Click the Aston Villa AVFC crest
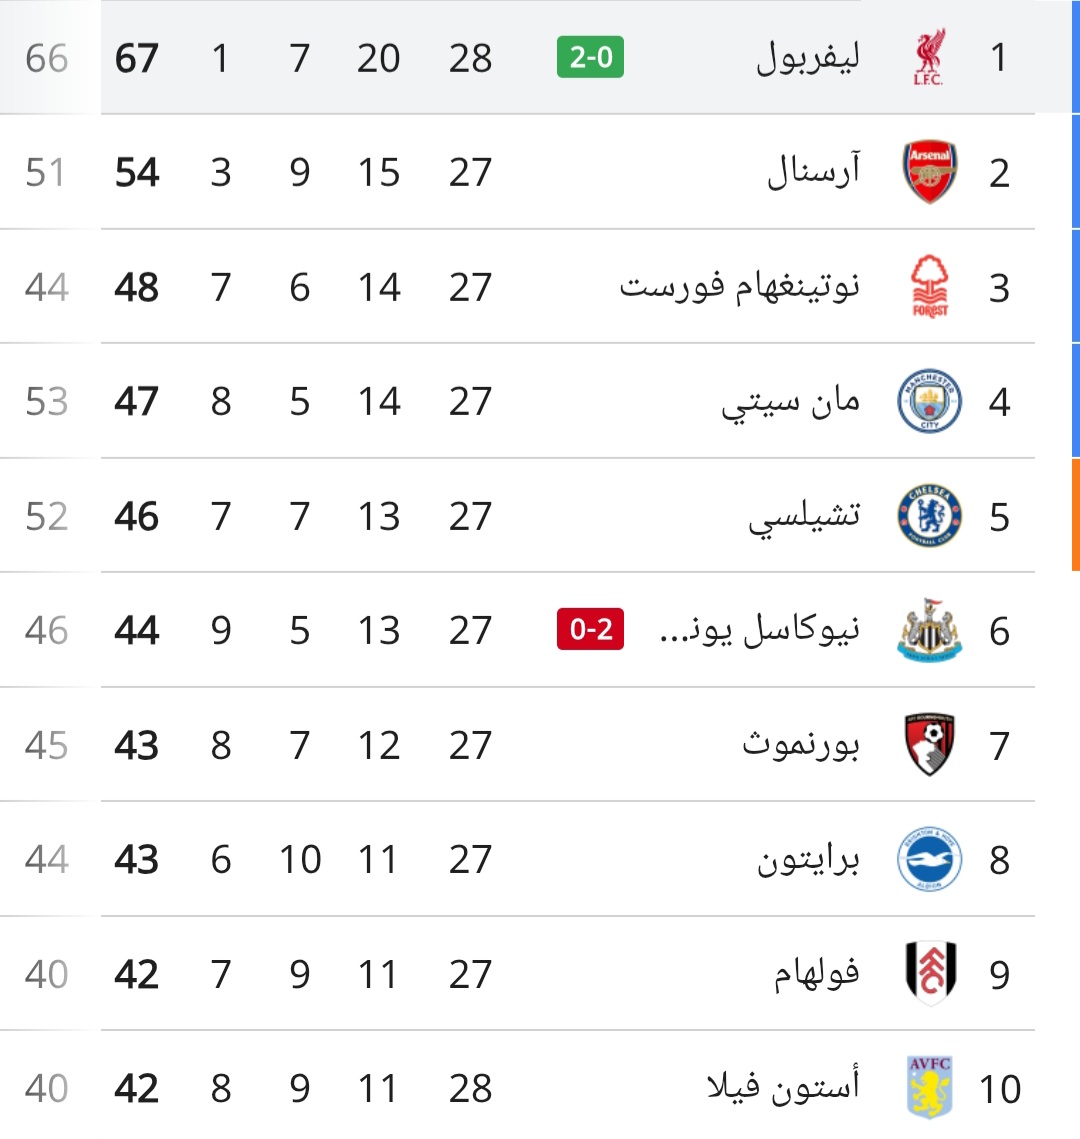 (930, 1087)
